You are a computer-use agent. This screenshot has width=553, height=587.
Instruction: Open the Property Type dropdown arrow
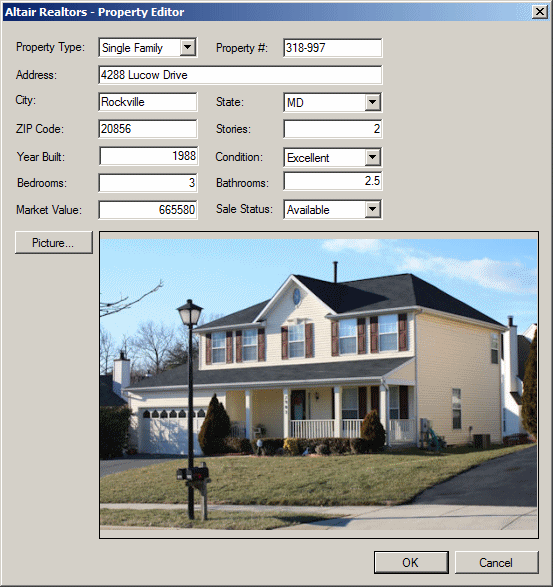click(x=187, y=48)
